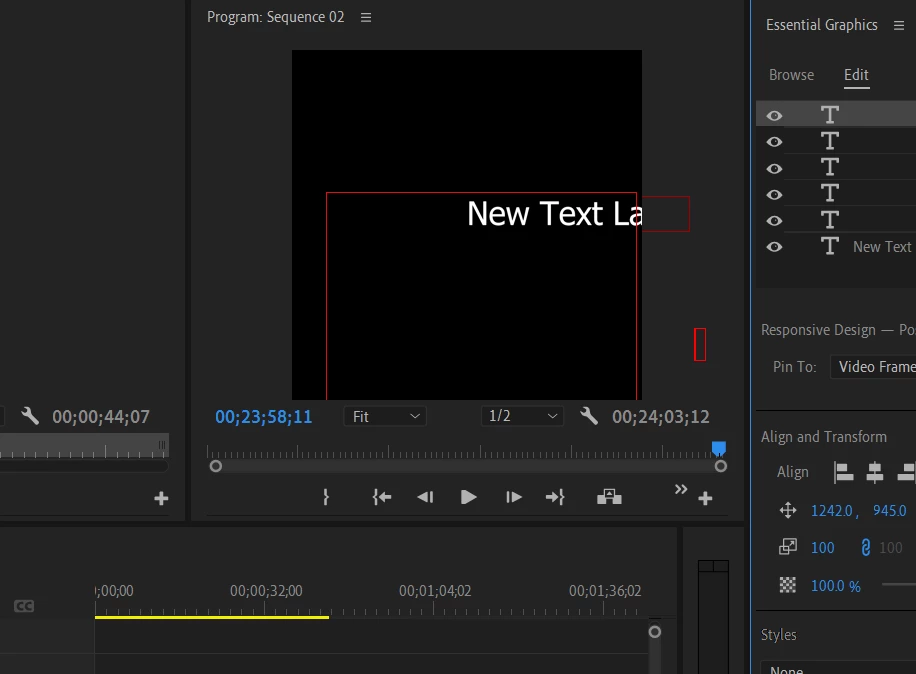Switch to the Edit tab
916x674 pixels.
pos(856,75)
